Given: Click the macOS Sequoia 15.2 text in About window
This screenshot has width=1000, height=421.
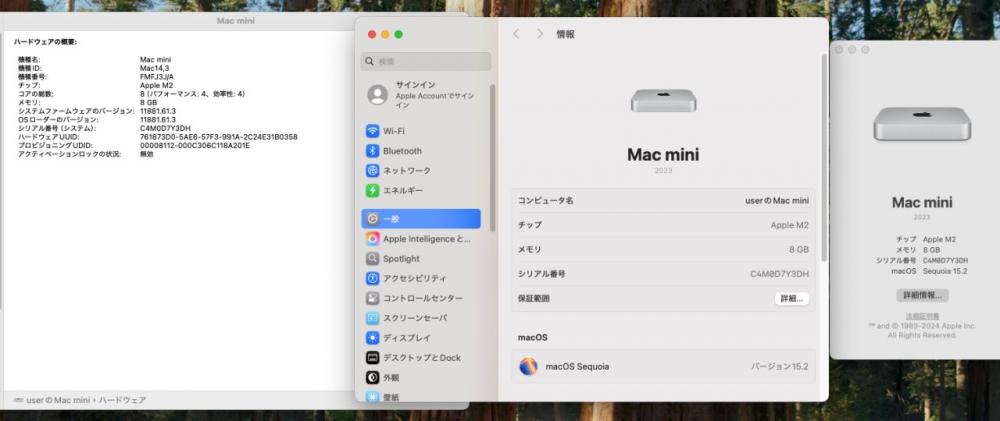Looking at the screenshot, I should (945, 271).
